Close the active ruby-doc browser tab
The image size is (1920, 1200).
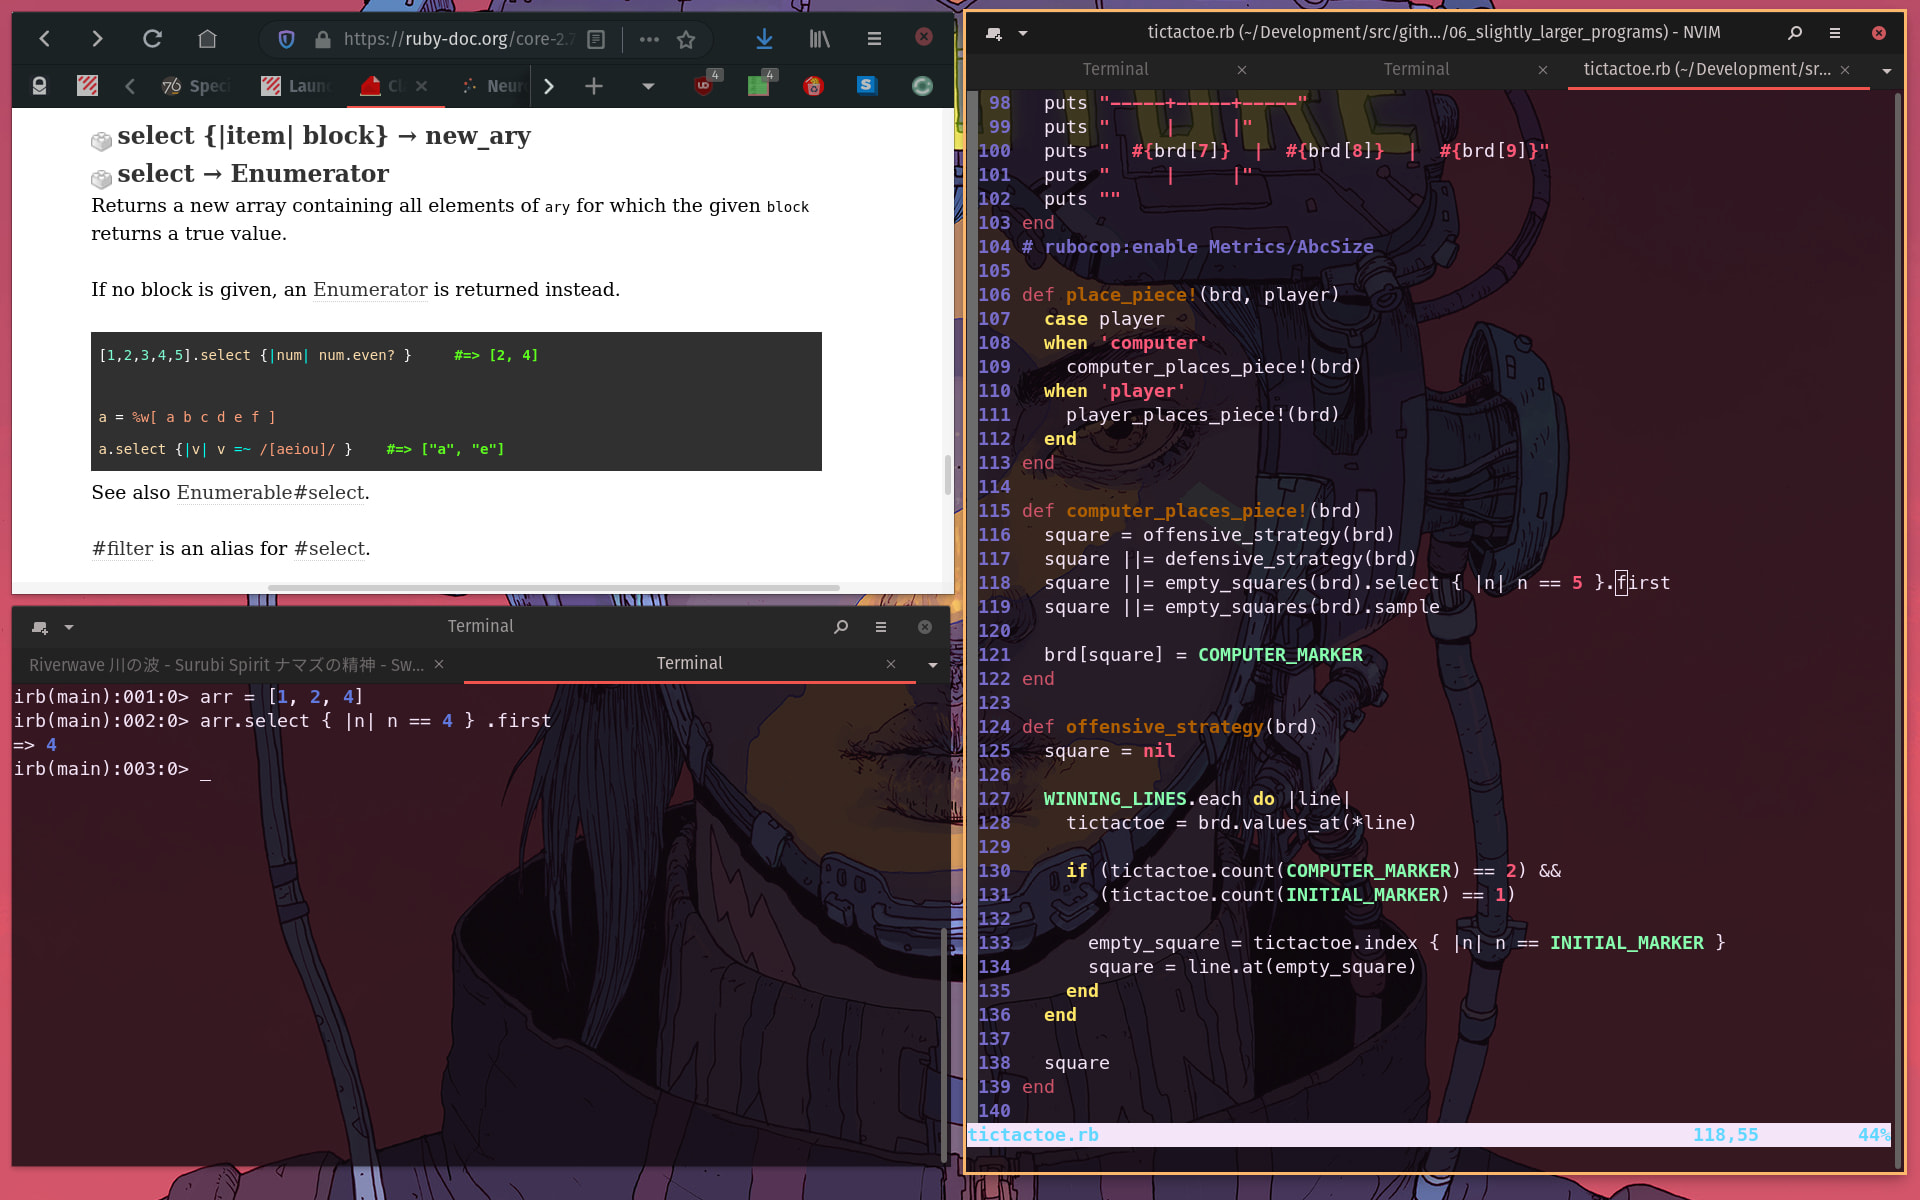(x=421, y=86)
